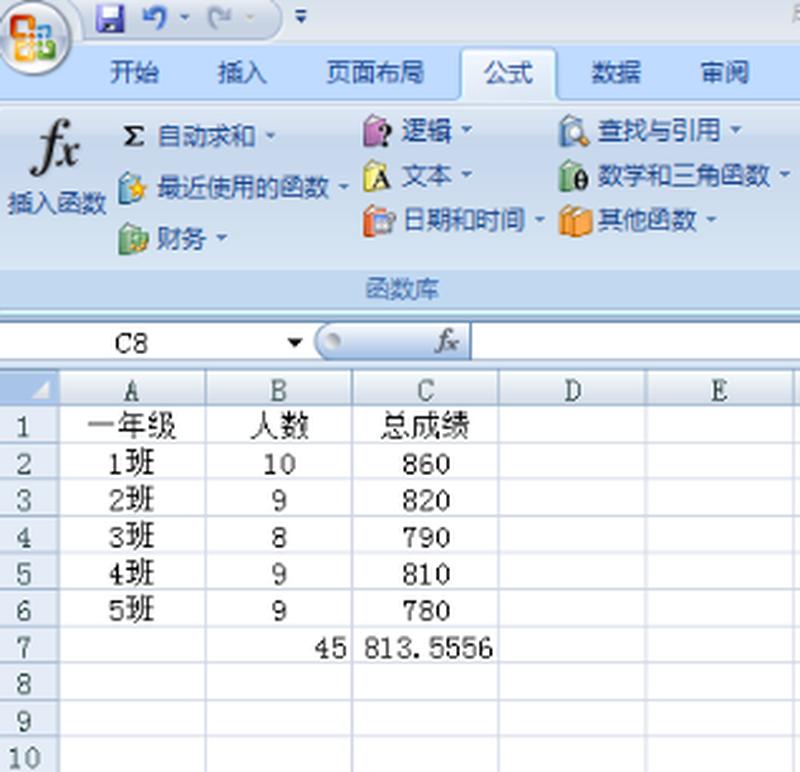Select the cell labeled 5班
The image size is (800, 772).
coord(132,610)
